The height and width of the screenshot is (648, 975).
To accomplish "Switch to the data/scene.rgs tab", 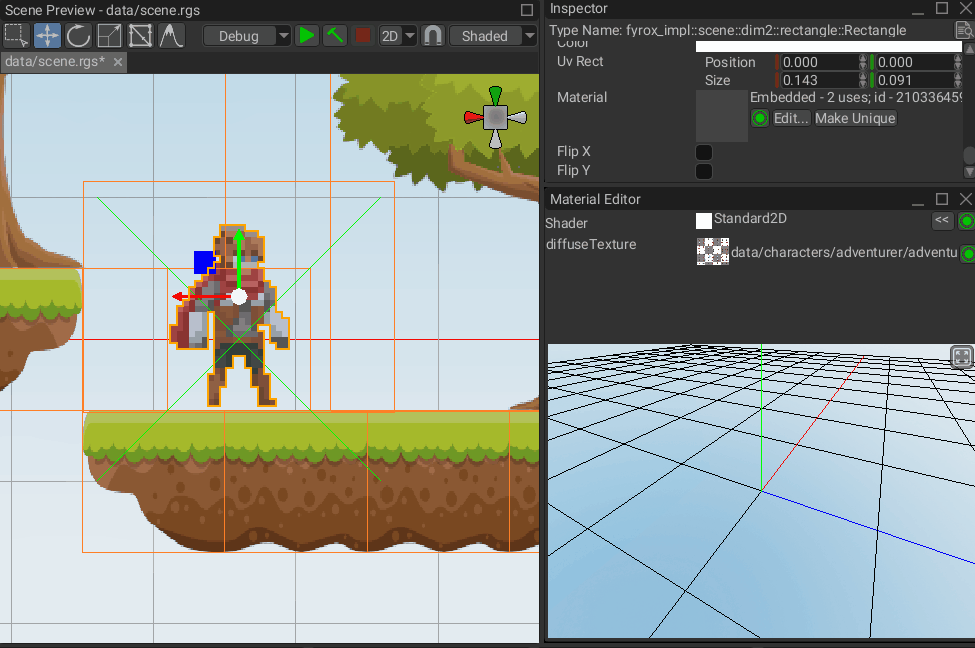I will (54, 62).
